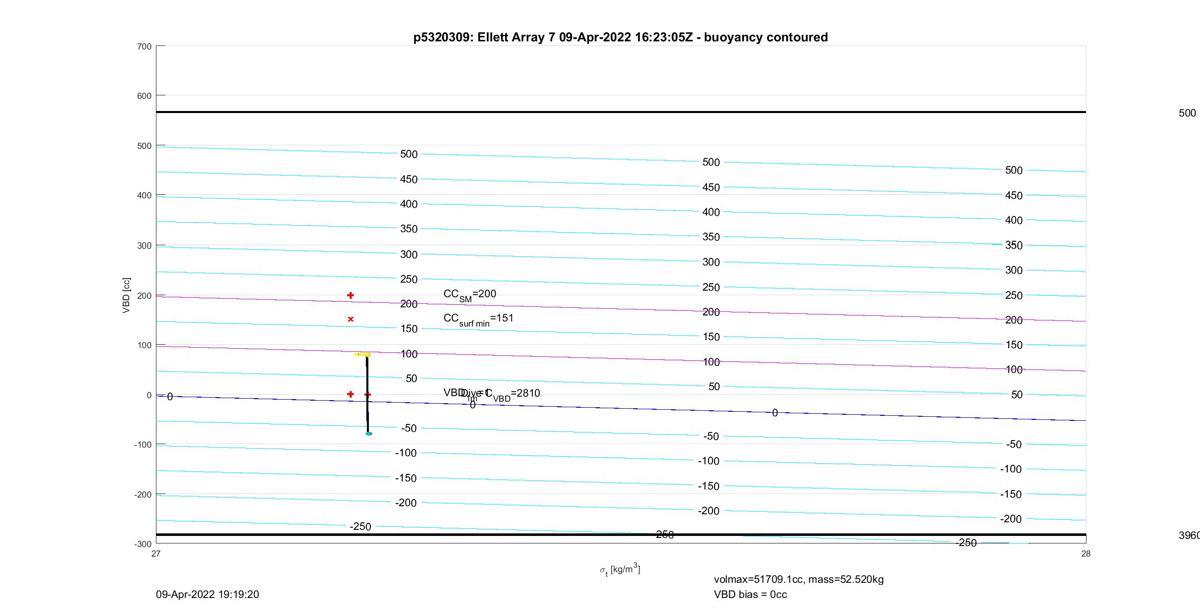Image resolution: width=1200 pixels, height=611 pixels.
Task: Click the 09-Apr-2022 19:19:20 timestamp
Action: coord(207,594)
